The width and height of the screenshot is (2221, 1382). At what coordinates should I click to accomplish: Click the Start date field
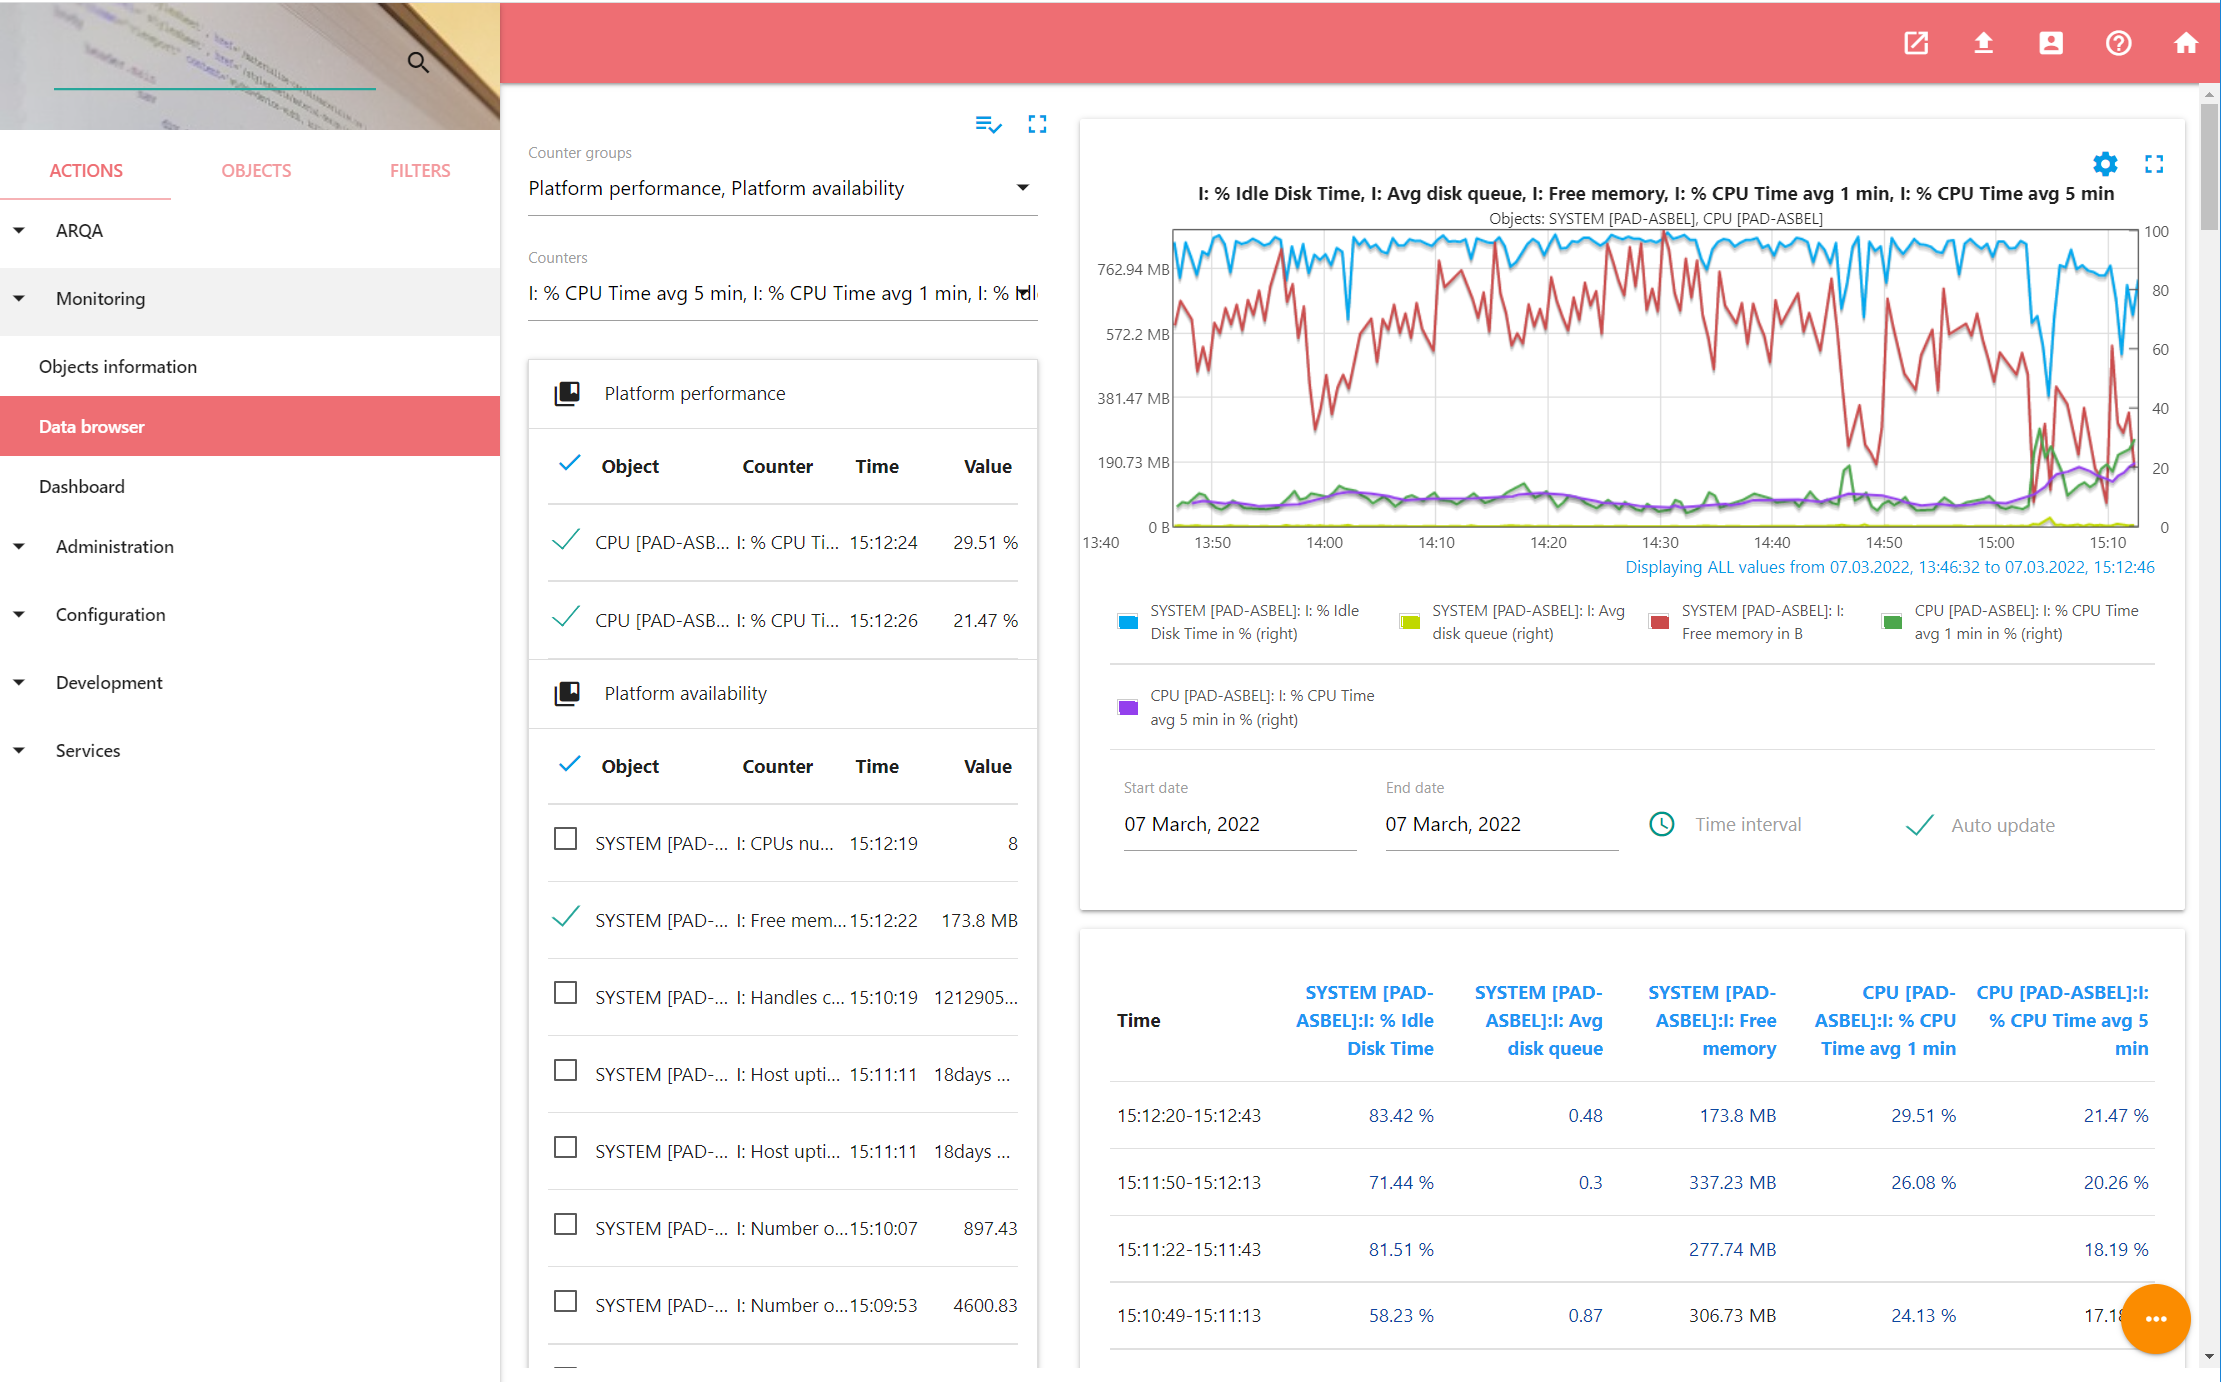click(x=1239, y=824)
